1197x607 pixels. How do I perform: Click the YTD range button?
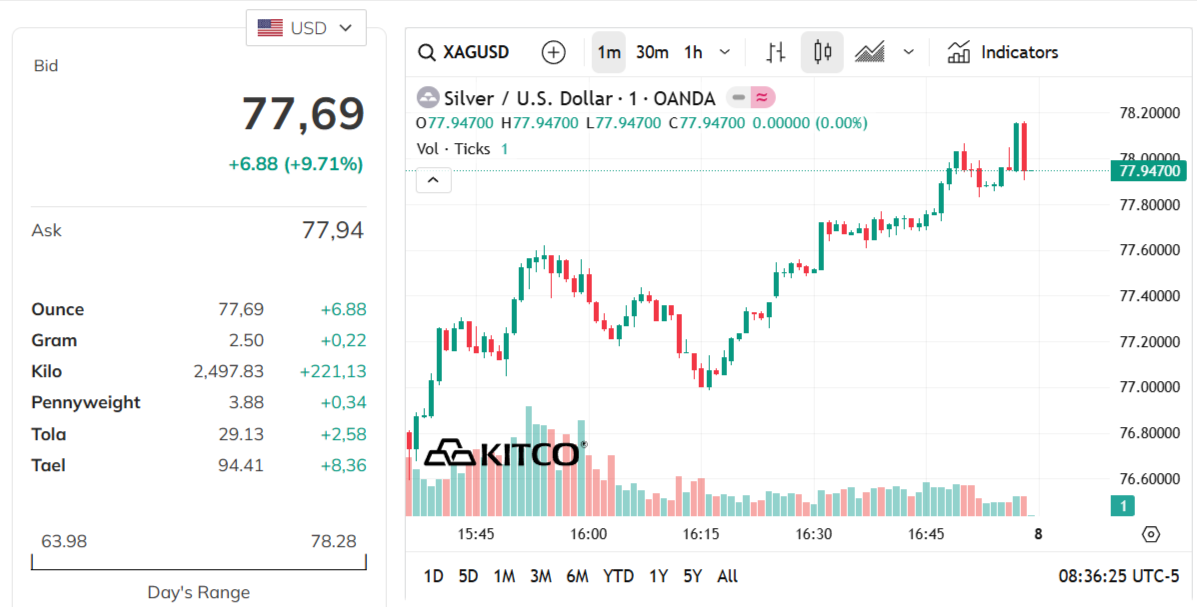(x=618, y=576)
